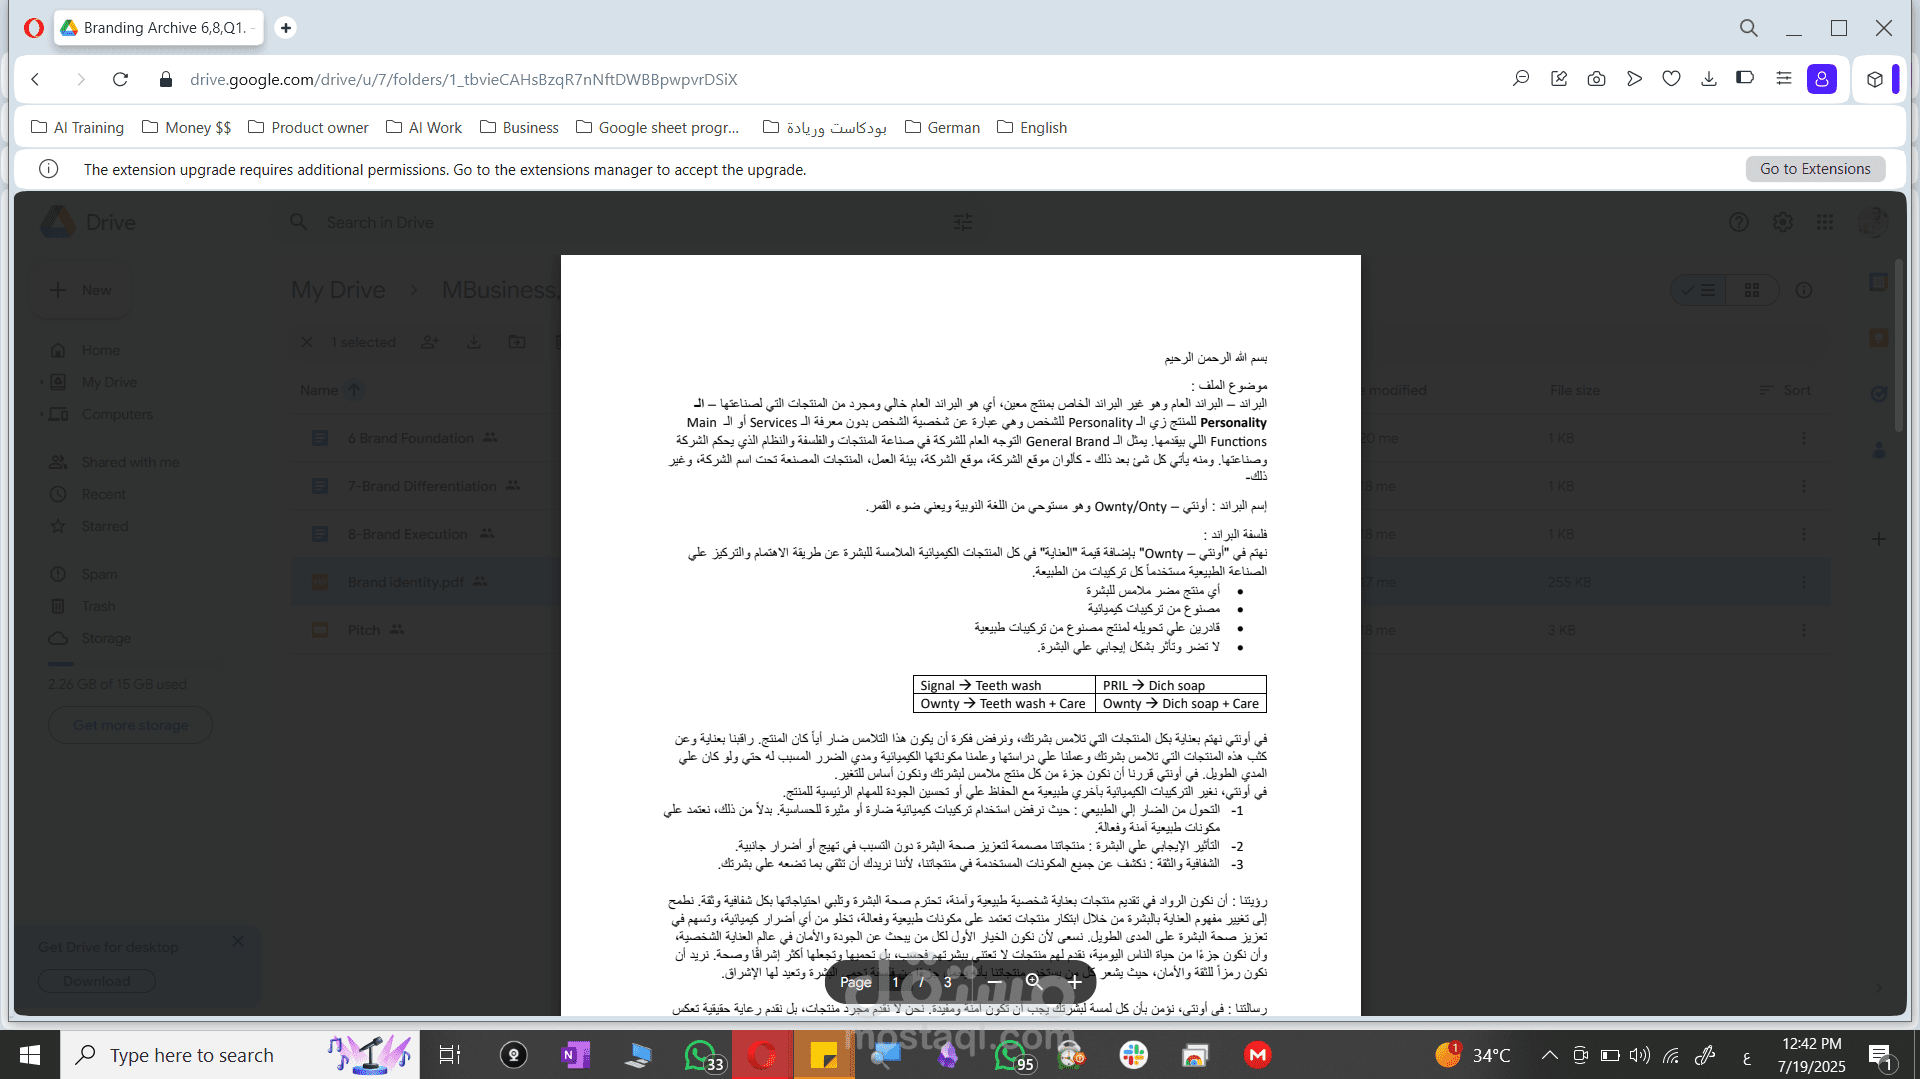
Task: Zoom in the PDF preview
Action: click(x=1074, y=982)
